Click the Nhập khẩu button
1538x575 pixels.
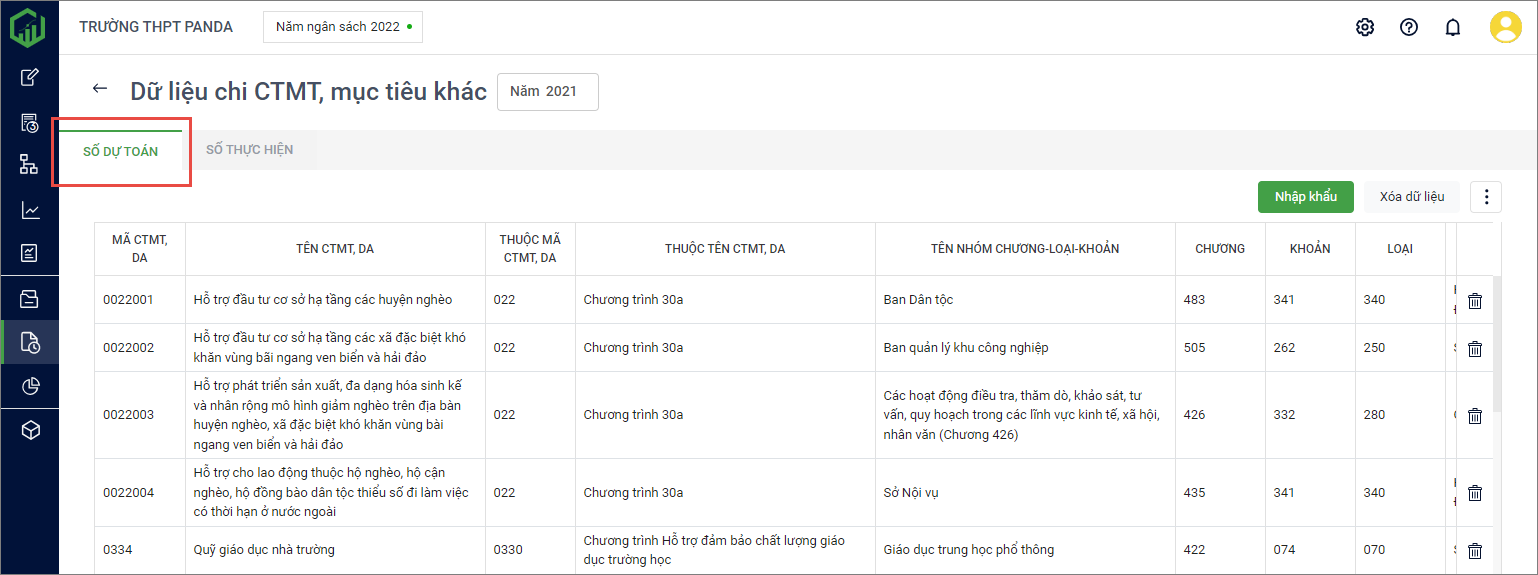[1305, 197]
